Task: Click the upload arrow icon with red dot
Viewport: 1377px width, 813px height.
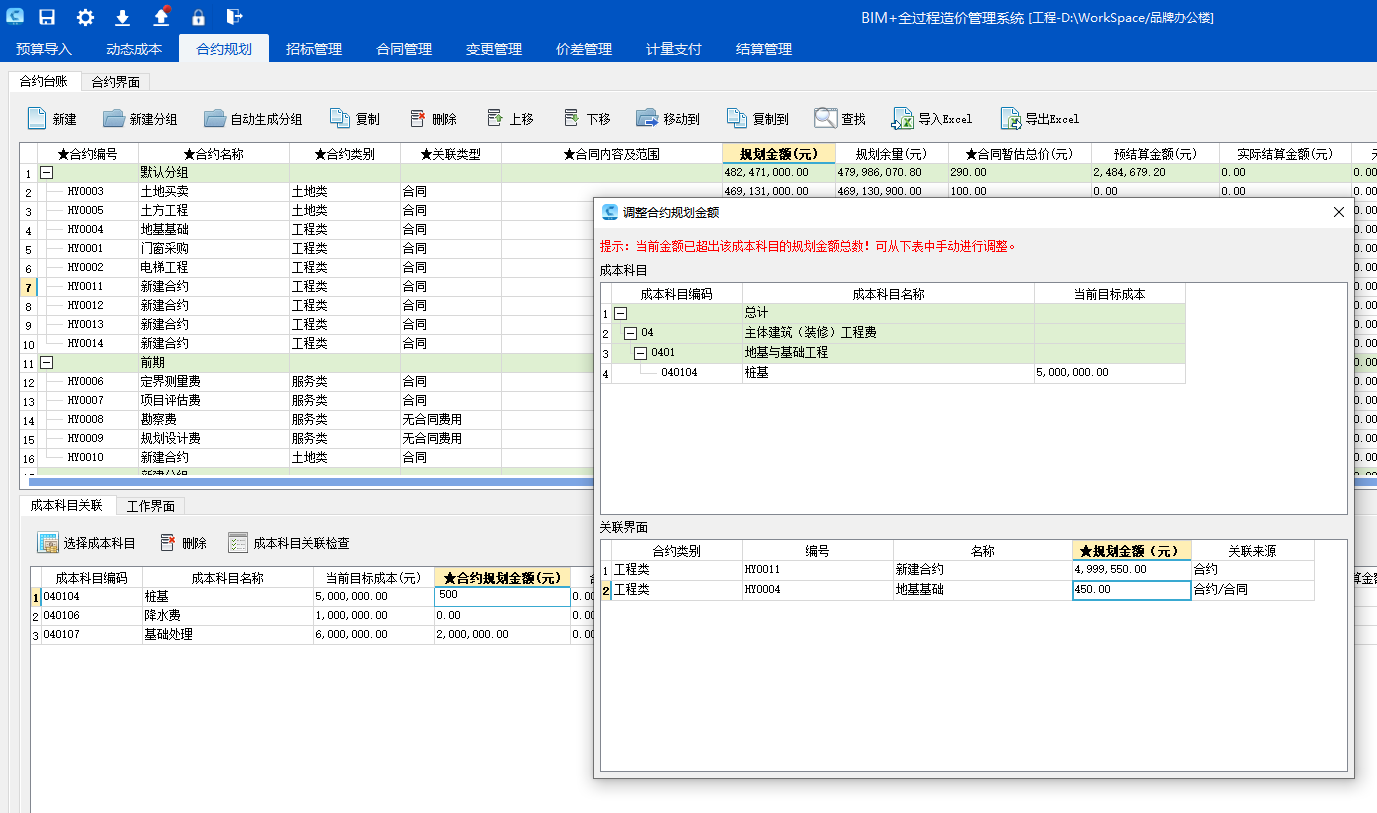Action: coord(161,16)
